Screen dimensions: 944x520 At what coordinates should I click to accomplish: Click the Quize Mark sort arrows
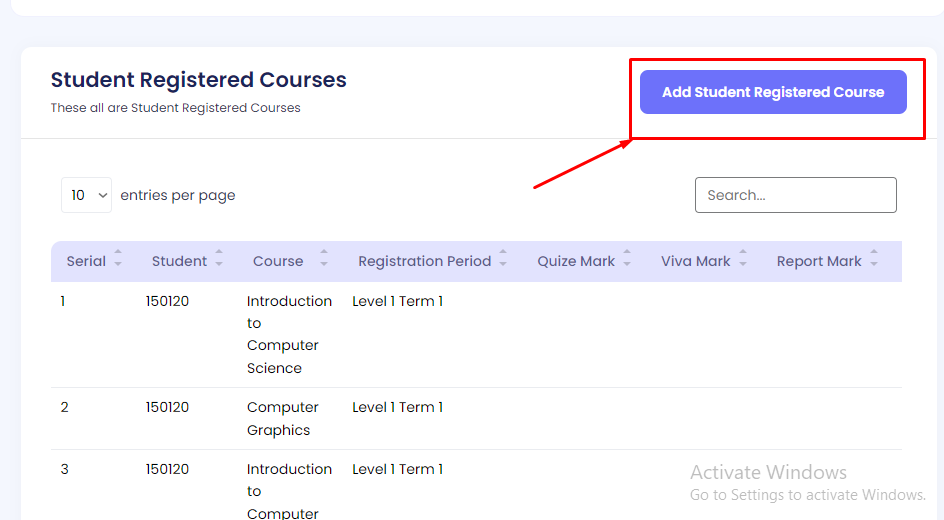click(x=627, y=258)
